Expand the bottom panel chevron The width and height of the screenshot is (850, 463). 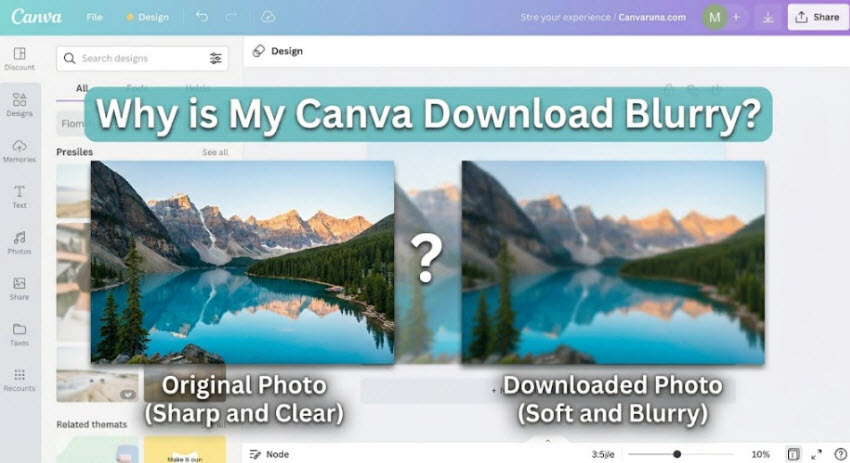point(548,441)
